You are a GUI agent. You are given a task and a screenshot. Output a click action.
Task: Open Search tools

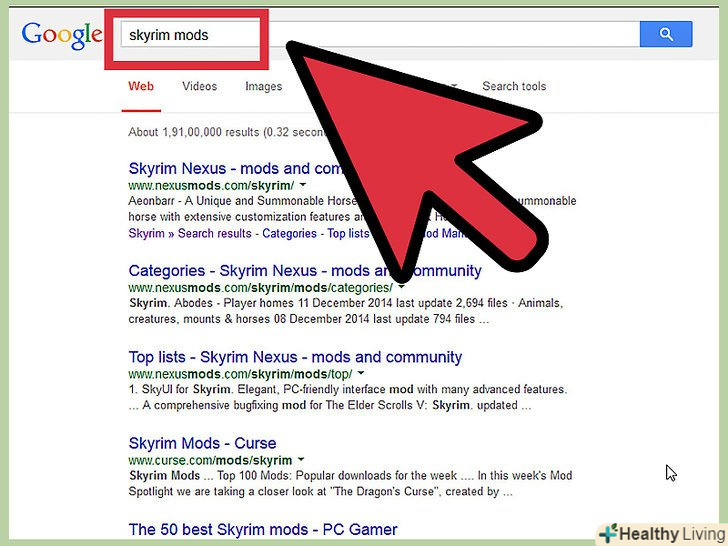point(514,87)
